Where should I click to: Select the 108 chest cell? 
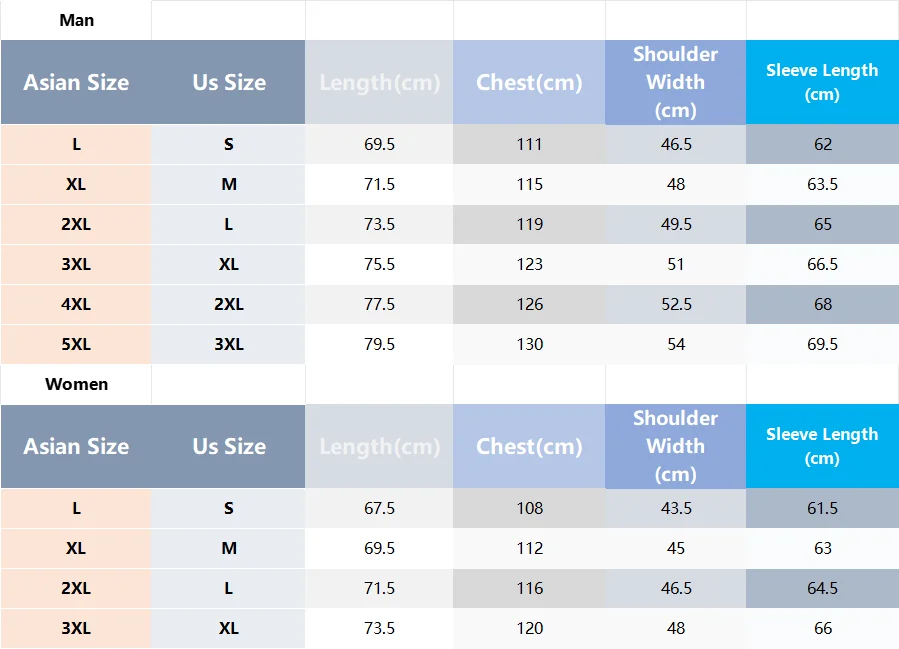pyautogui.click(x=529, y=508)
